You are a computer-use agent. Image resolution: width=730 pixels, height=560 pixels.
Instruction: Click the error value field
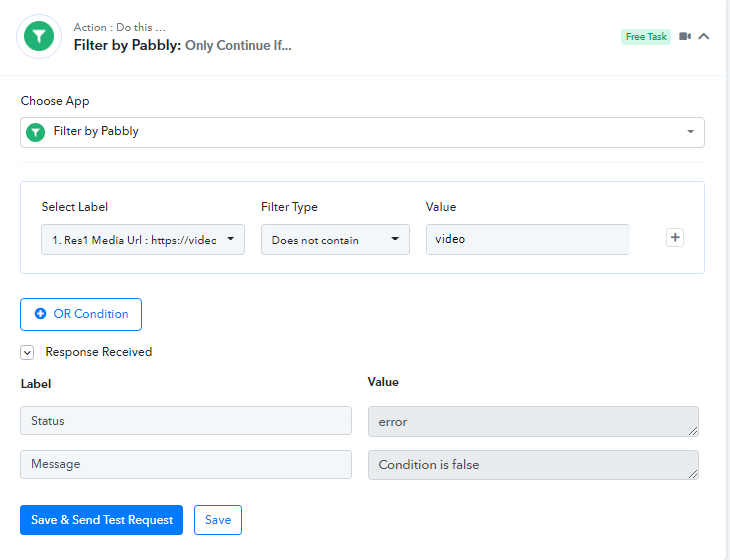533,422
